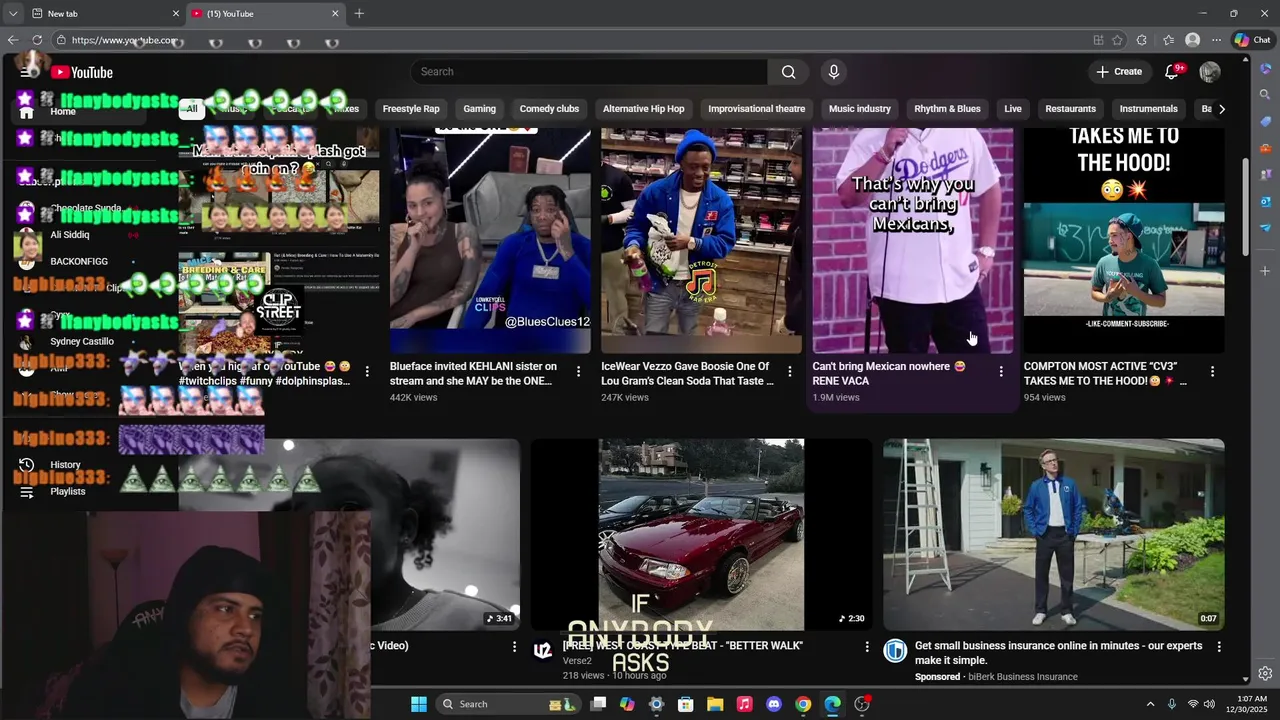The height and width of the screenshot is (720, 1280).
Task: Open the Dodgers jersey Mexican joke thumbnail
Action: tap(912, 240)
